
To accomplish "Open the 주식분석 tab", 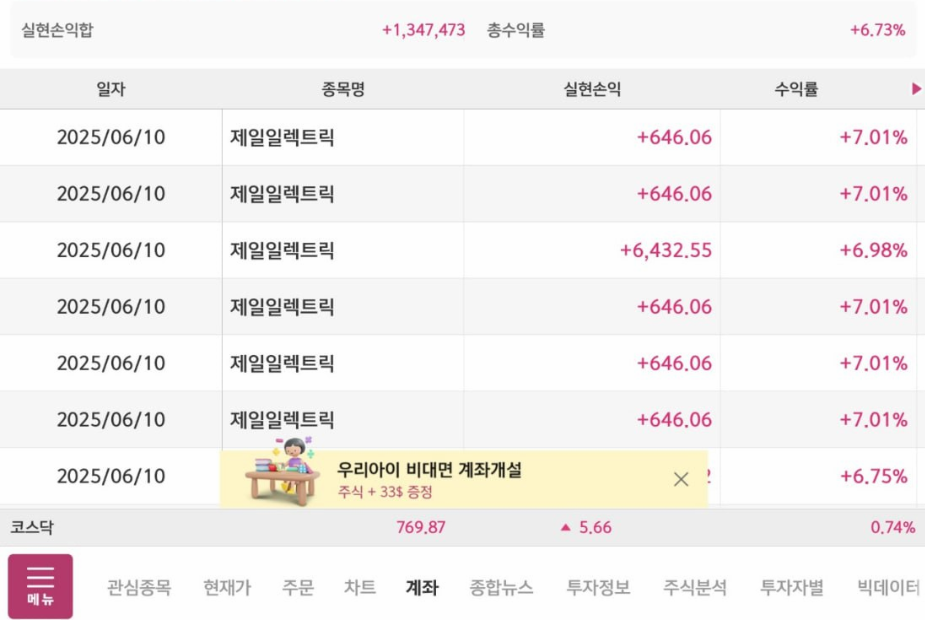I will [x=695, y=588].
